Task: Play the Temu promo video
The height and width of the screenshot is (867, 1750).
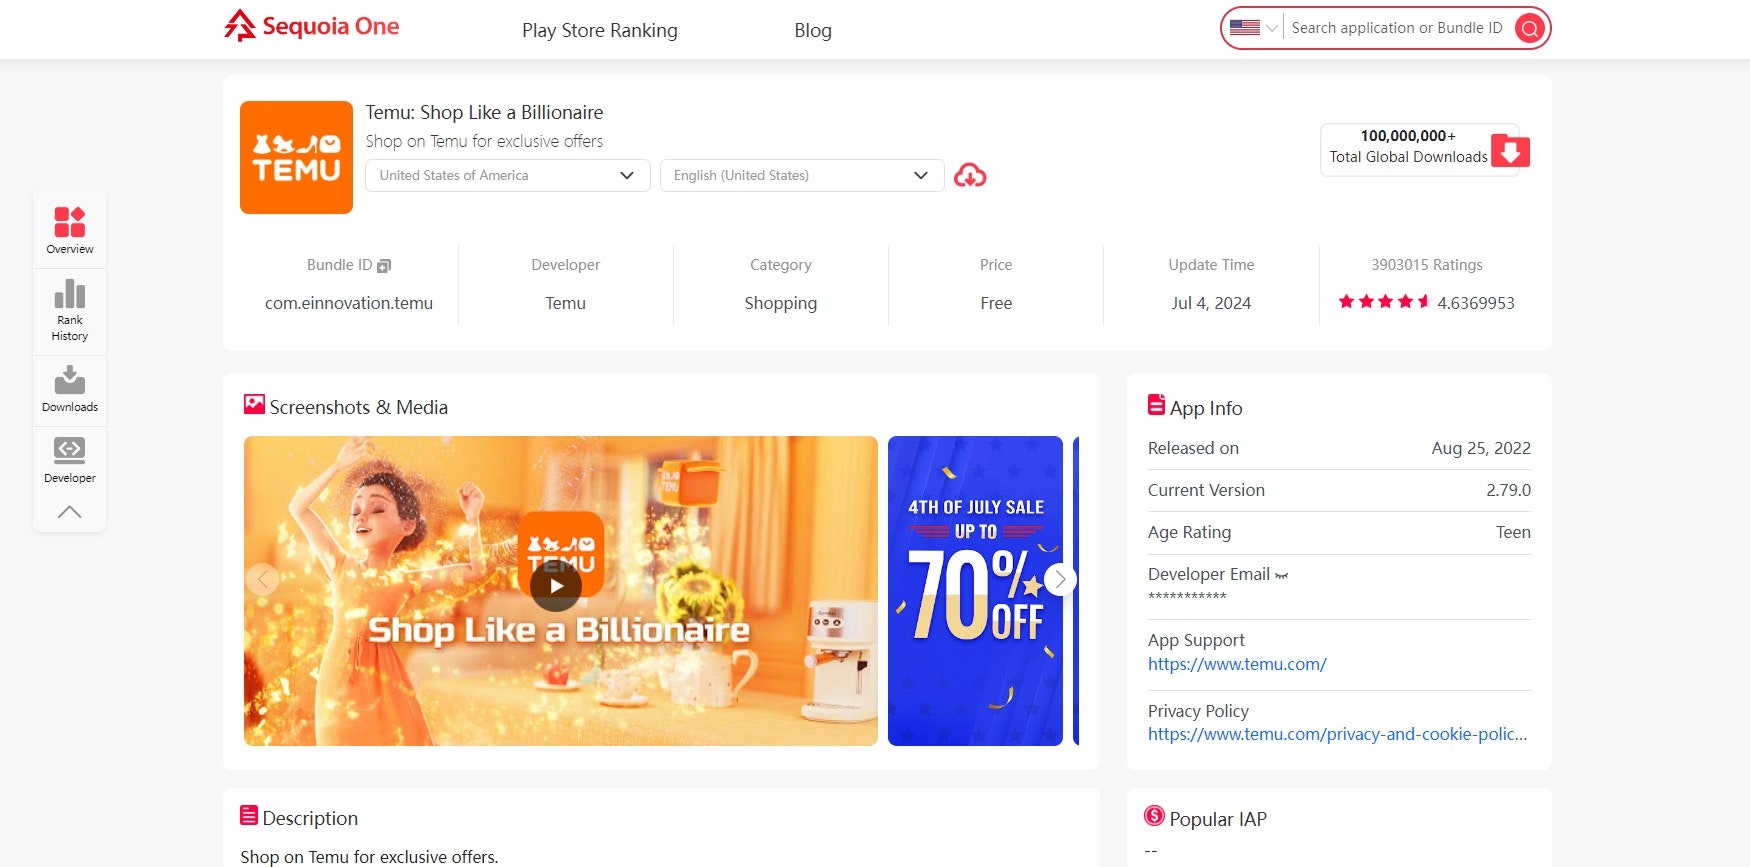Action: click(x=556, y=586)
